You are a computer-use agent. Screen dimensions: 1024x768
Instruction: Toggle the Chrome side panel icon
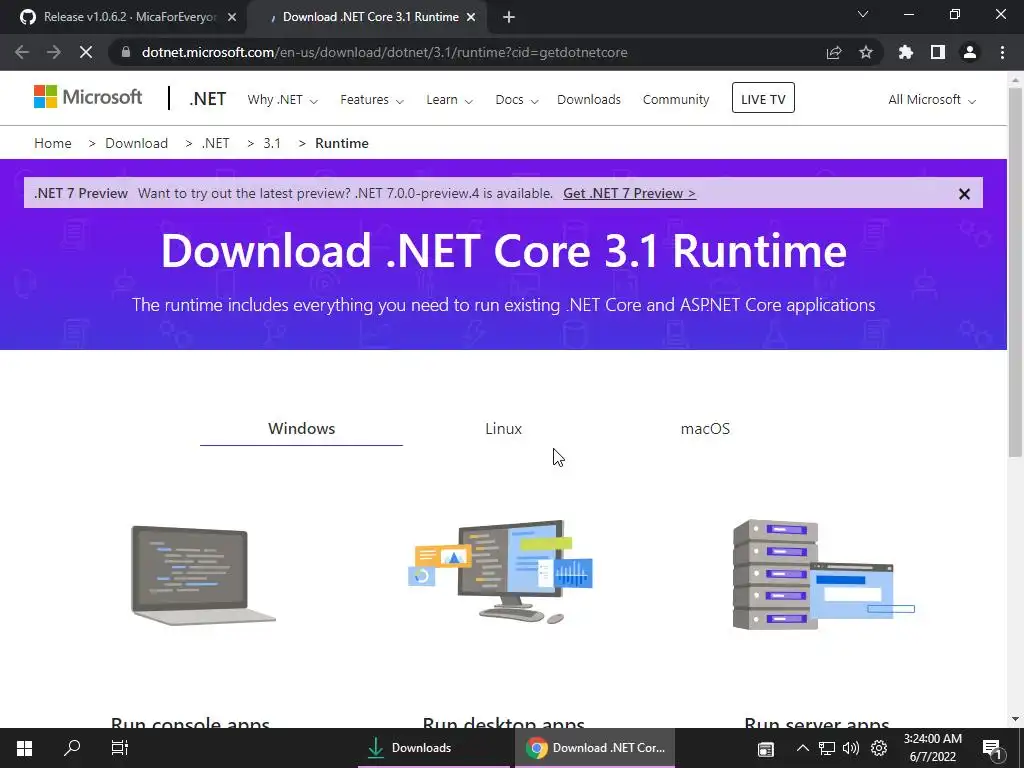pyautogui.click(x=938, y=52)
